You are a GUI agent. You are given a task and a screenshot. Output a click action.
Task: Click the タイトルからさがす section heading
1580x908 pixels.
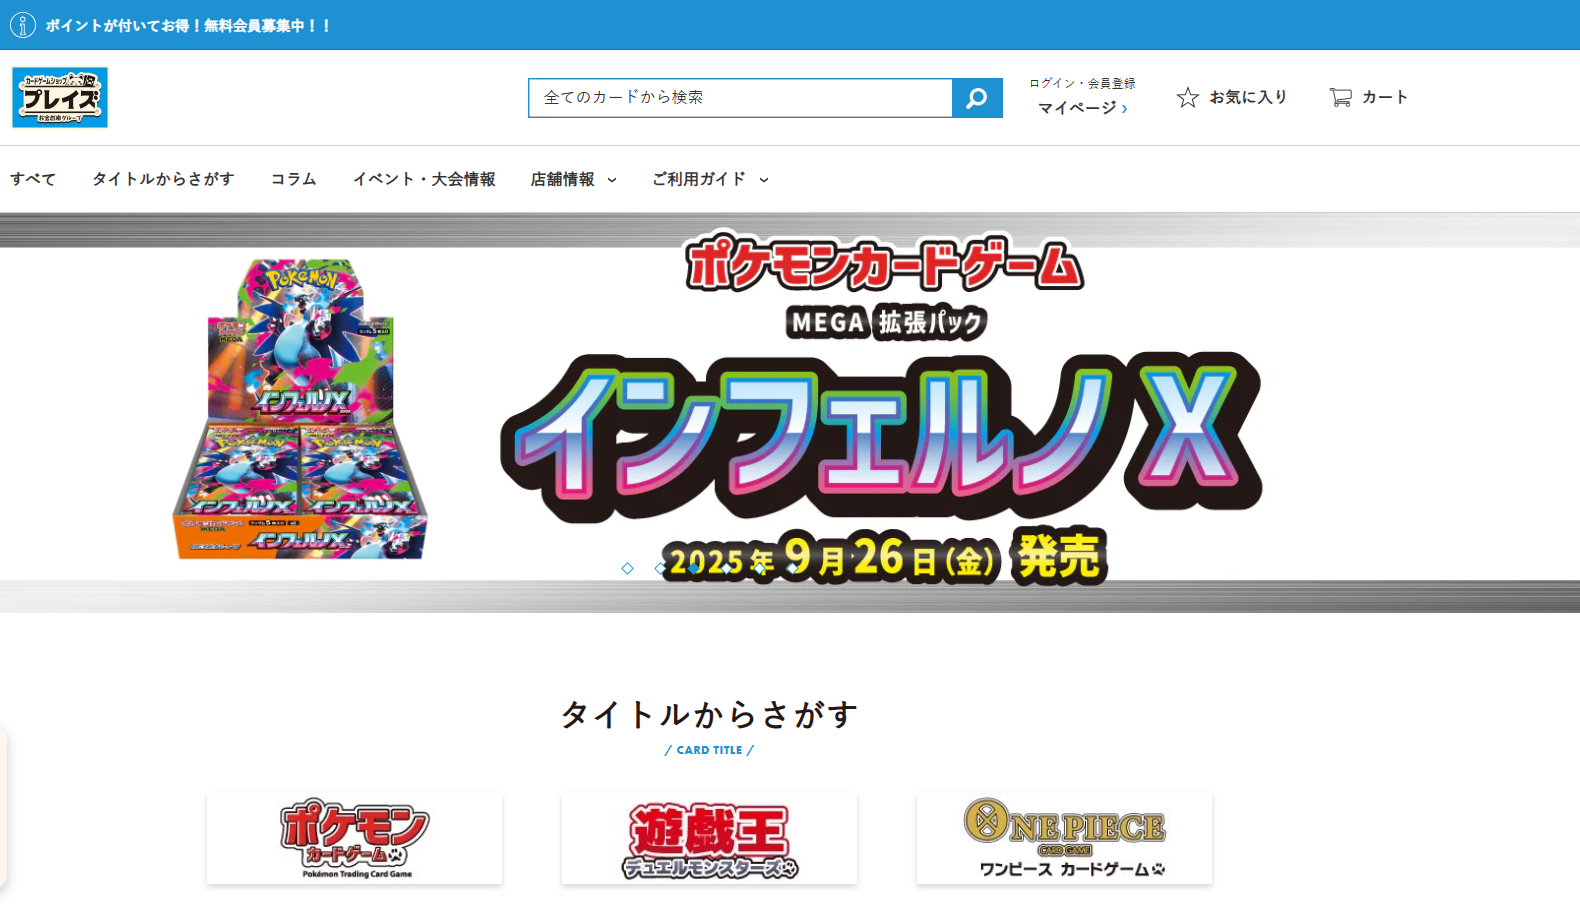(x=709, y=714)
